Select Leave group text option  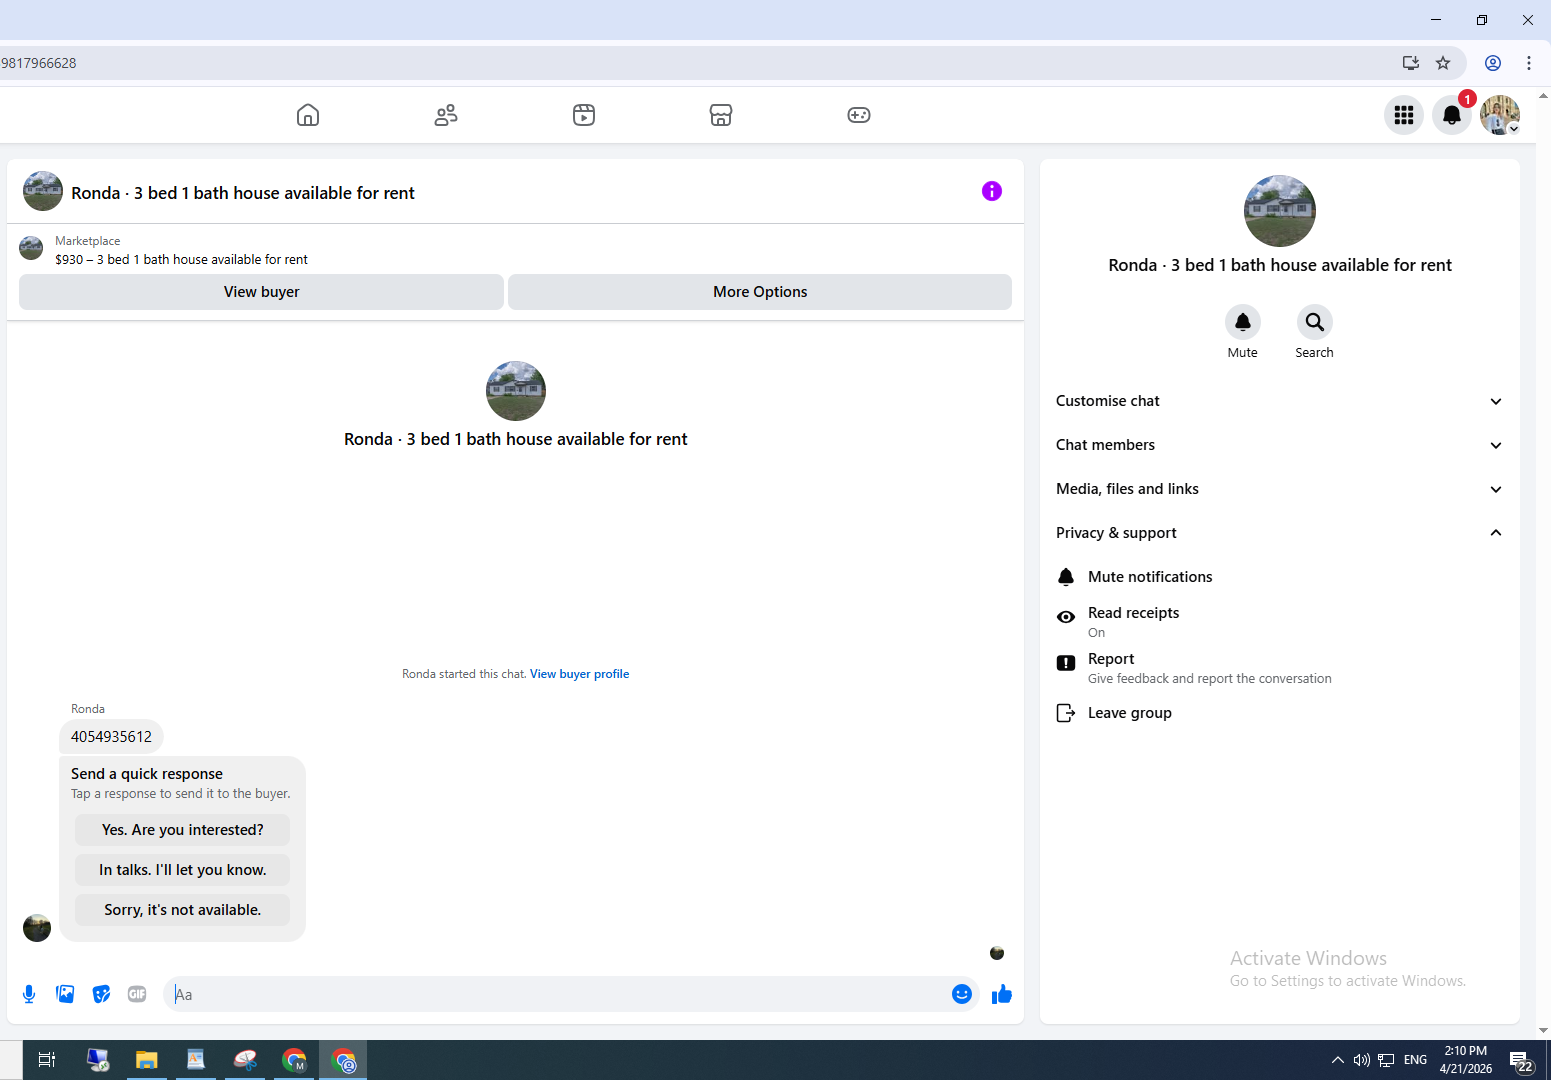tap(1130, 713)
